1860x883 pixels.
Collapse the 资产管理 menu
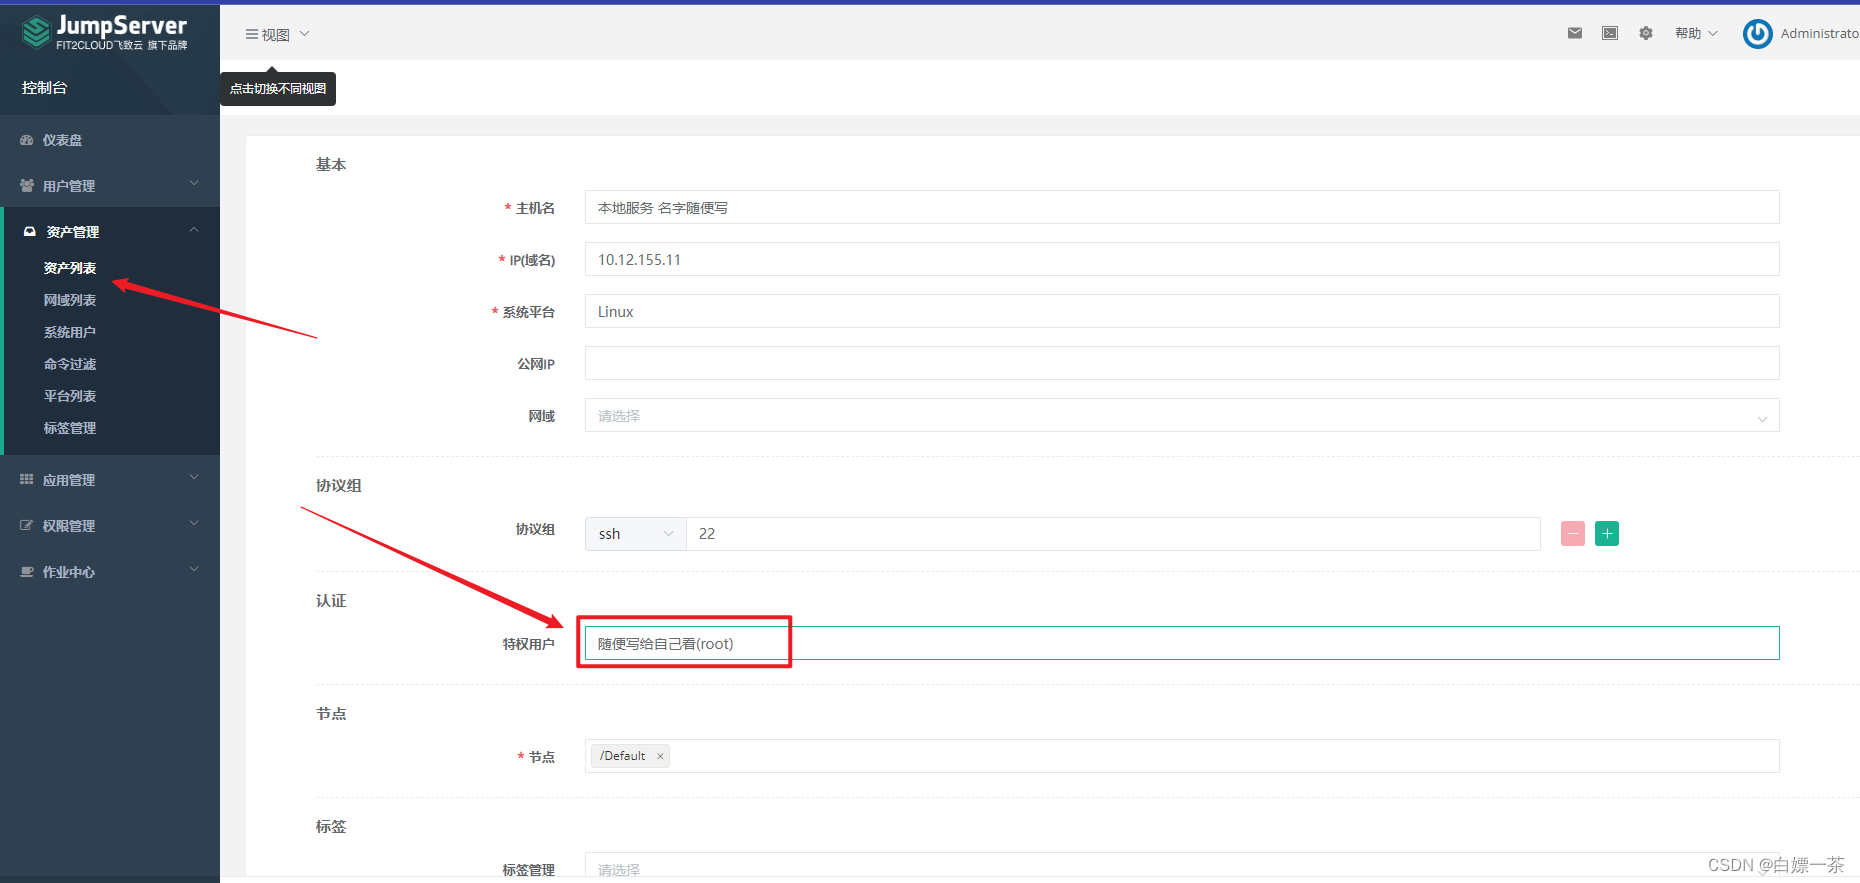pos(110,231)
